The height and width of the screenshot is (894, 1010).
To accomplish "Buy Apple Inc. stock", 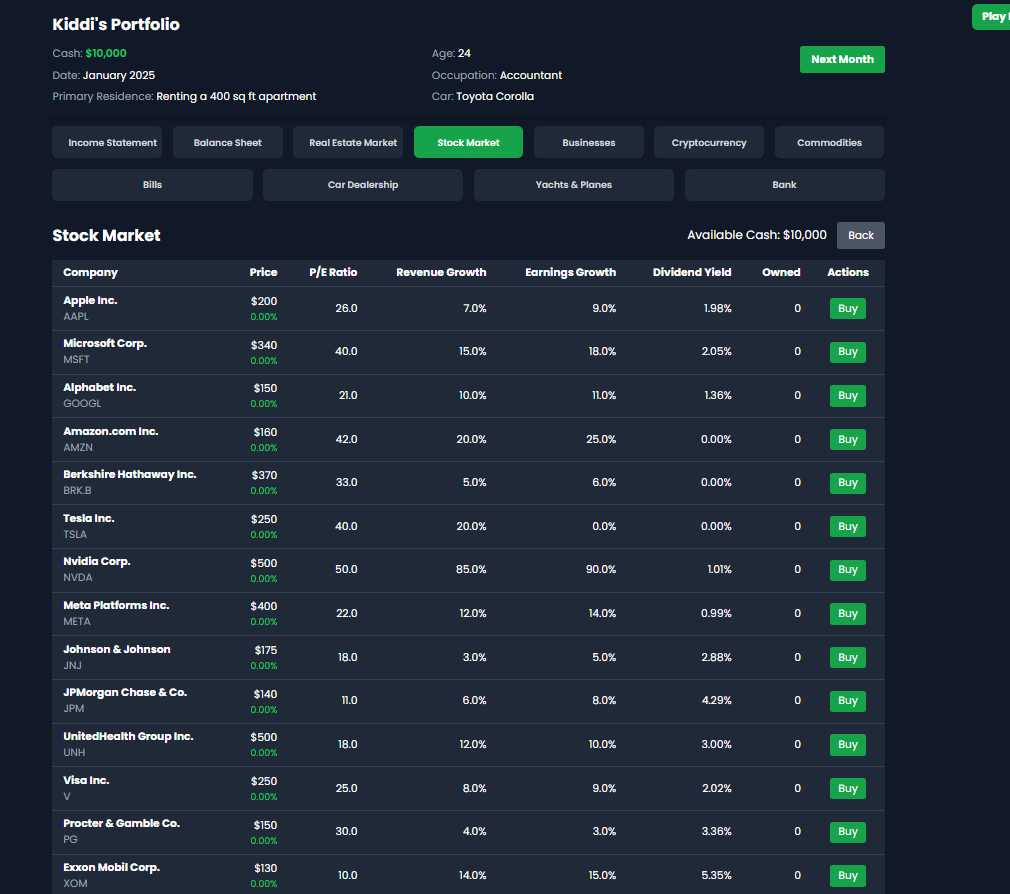I will (848, 309).
